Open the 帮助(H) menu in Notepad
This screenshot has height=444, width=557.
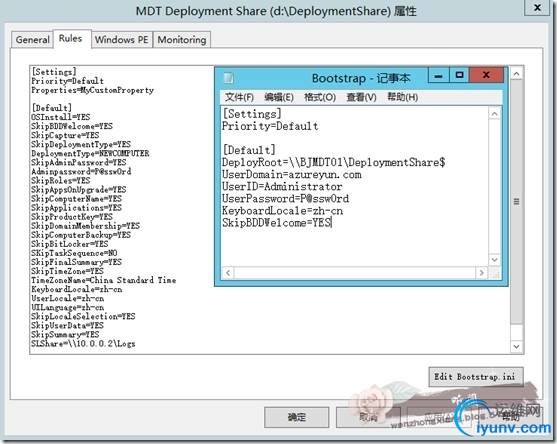click(x=402, y=97)
